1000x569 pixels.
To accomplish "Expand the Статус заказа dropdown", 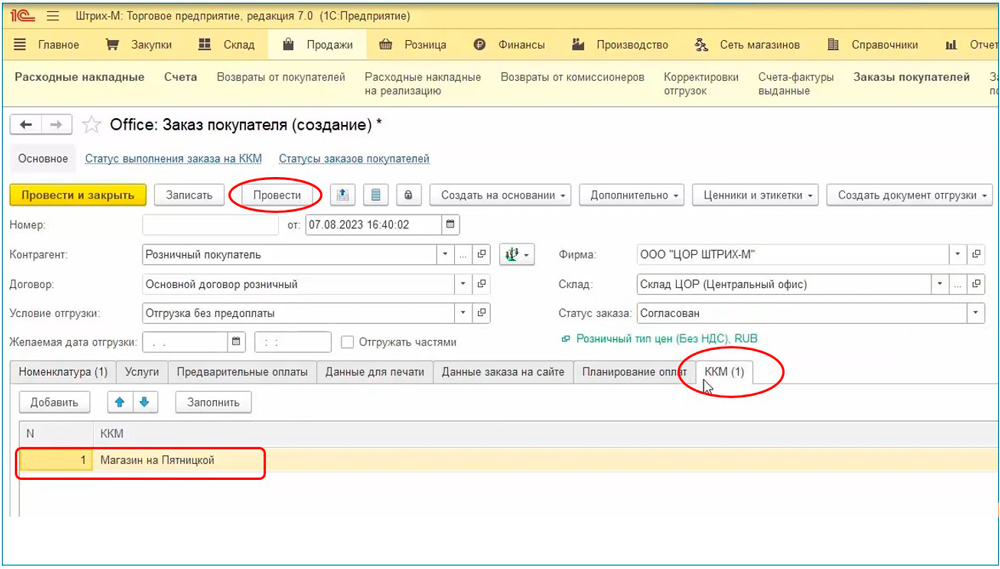I will coord(976,313).
